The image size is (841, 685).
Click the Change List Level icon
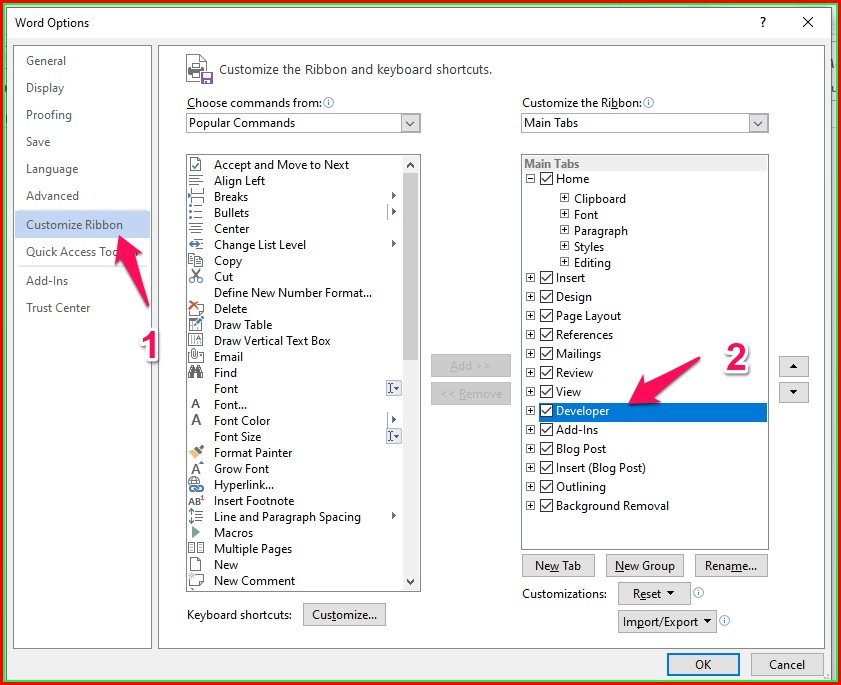196,245
